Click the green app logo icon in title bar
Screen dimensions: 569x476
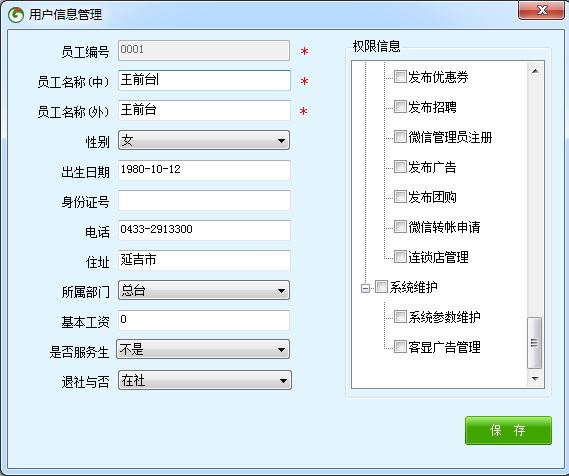16,15
